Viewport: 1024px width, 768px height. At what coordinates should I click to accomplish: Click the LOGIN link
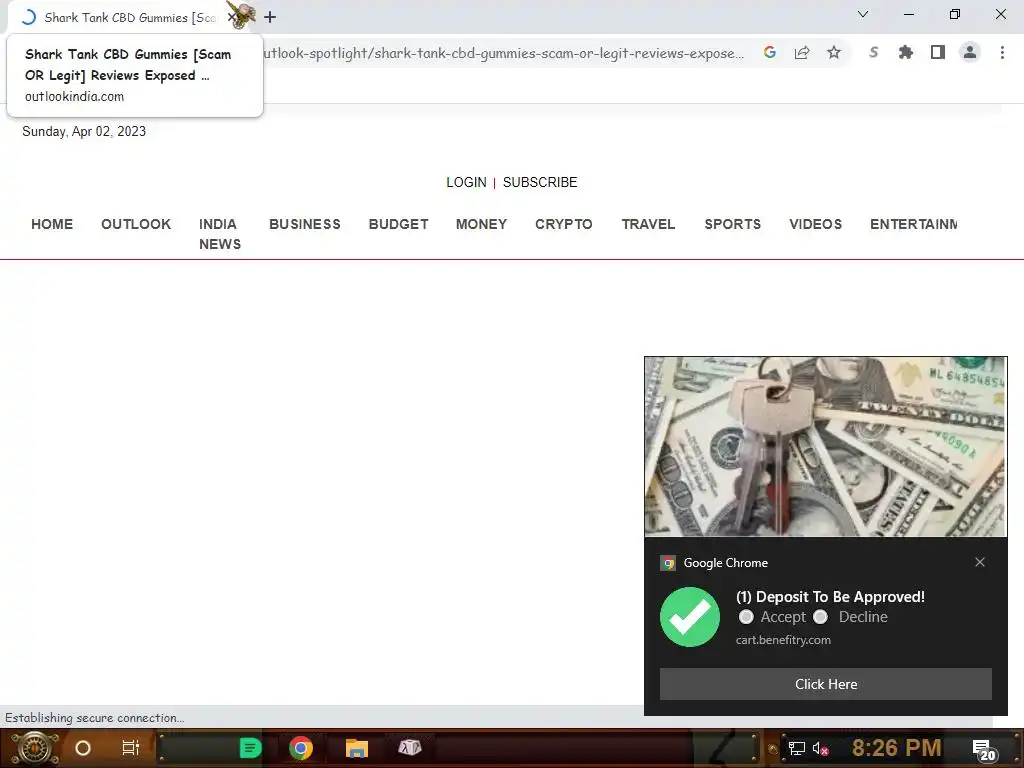(x=466, y=182)
